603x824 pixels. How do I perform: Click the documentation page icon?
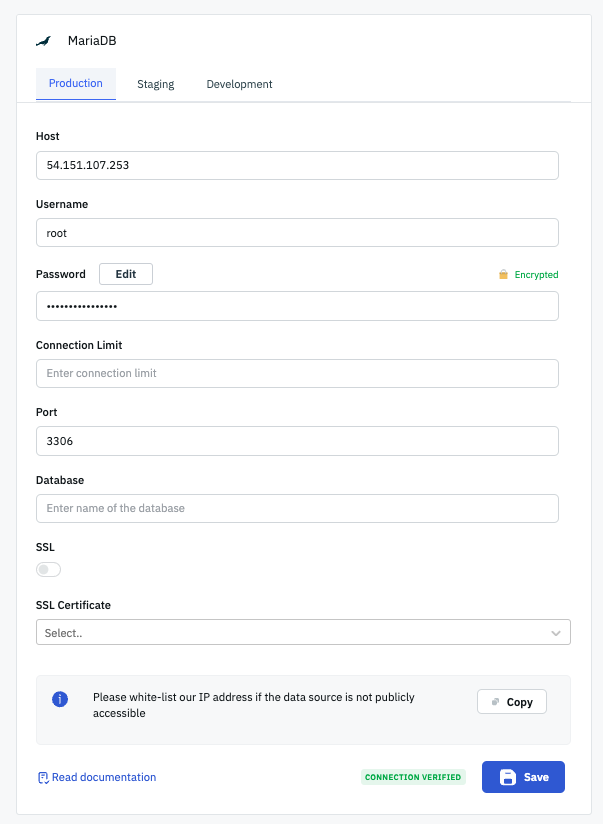pyautogui.click(x=43, y=777)
